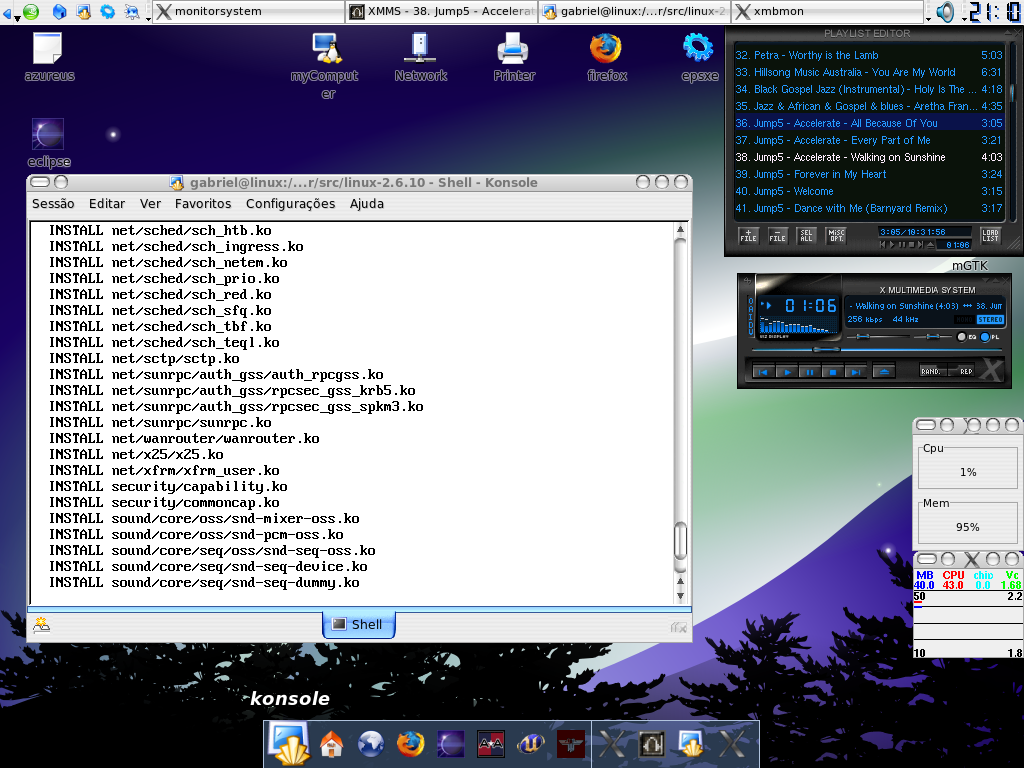Viewport: 1024px width, 768px height.
Task: Skip to the next track in XMMS
Action: 855,372
